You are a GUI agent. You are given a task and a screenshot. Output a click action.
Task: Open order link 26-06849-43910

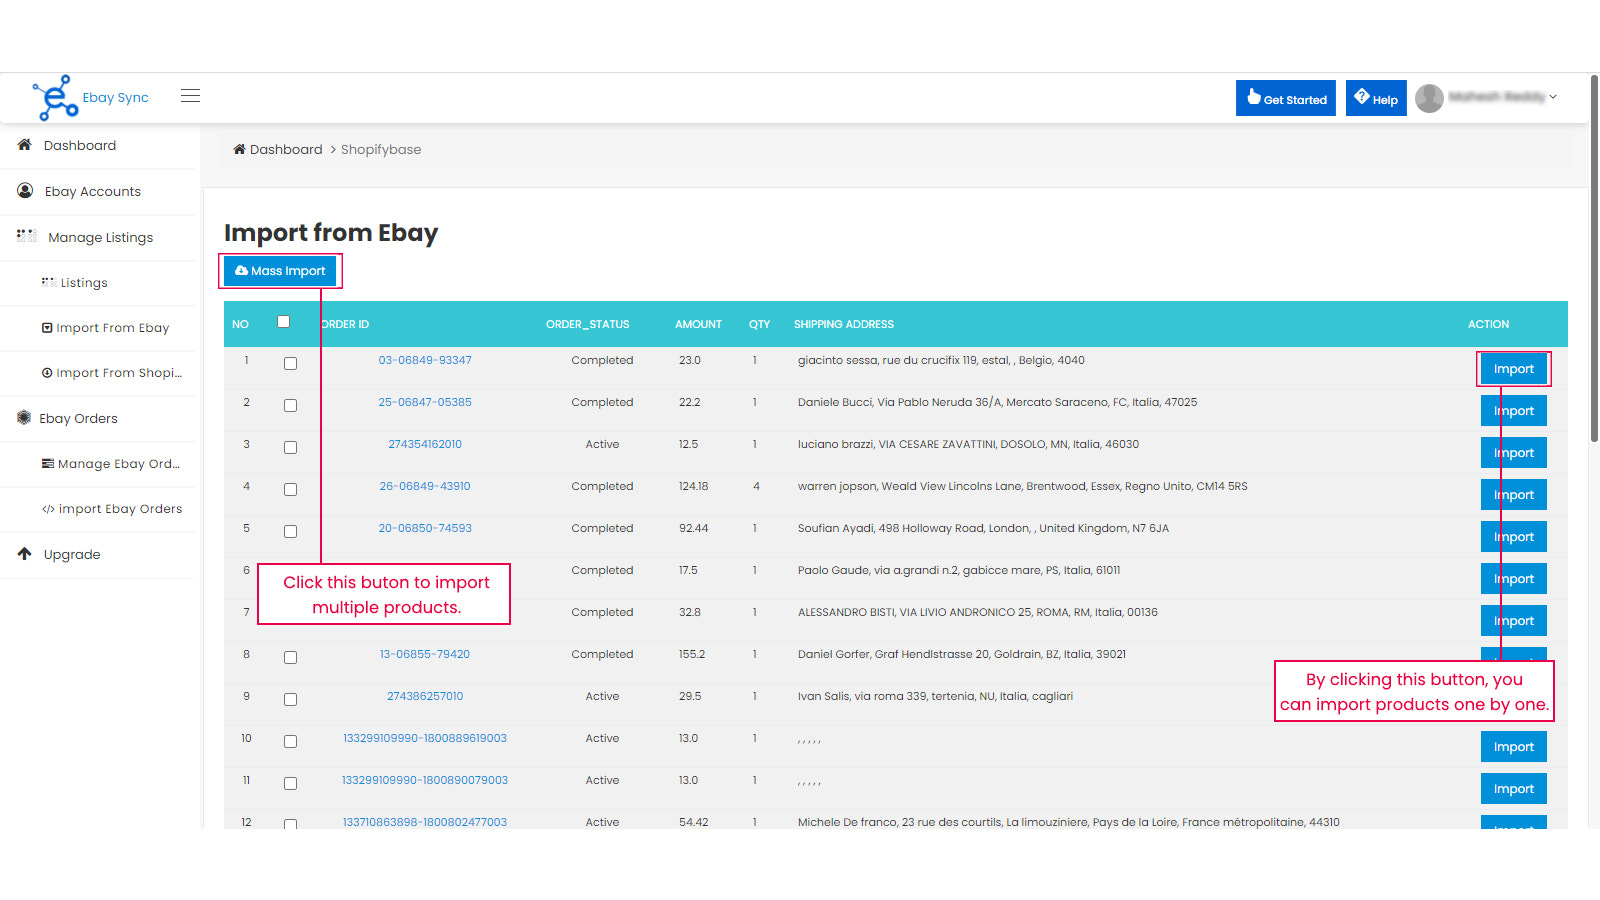pyautogui.click(x=425, y=486)
